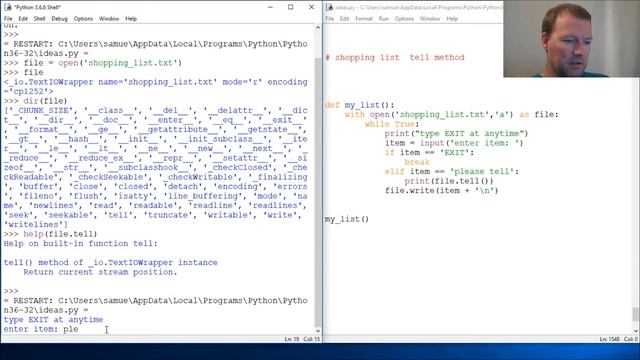The height and width of the screenshot is (360, 640).
Task: Click ideas.py editor title bar icon
Action: [329, 7]
